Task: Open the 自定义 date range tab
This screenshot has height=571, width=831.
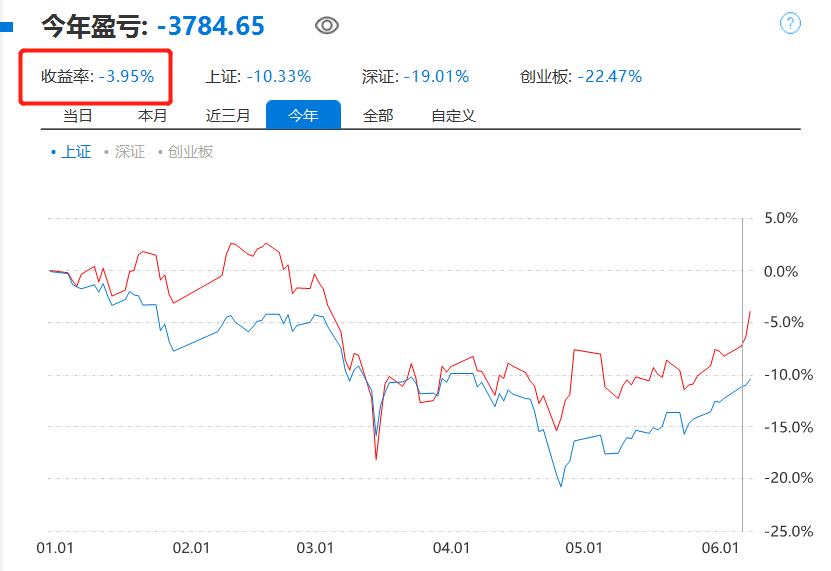Action: click(x=453, y=115)
